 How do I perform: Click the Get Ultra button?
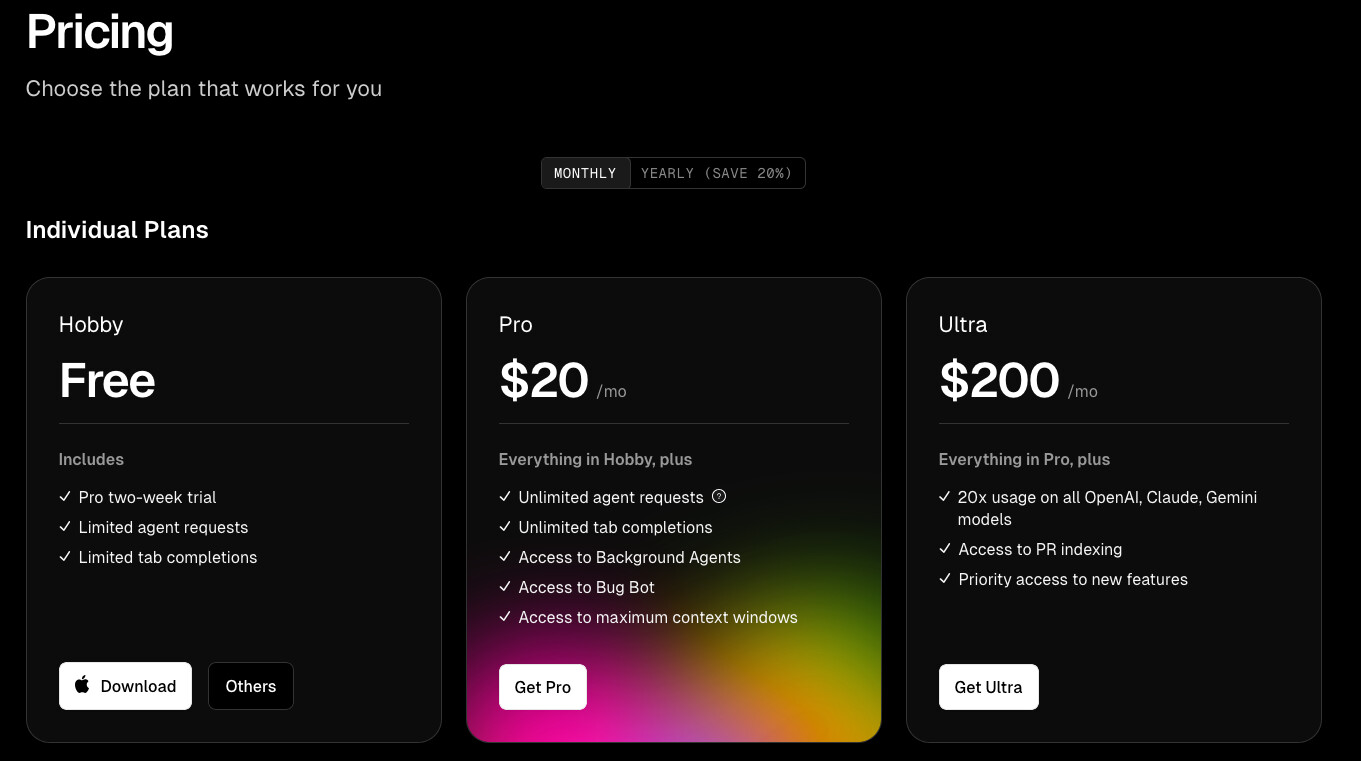(989, 687)
